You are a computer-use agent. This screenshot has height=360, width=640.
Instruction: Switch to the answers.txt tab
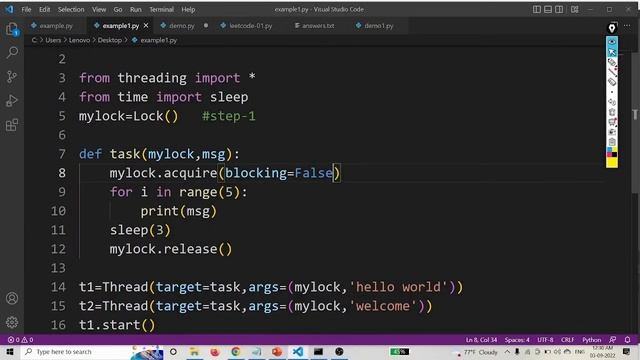(x=318, y=26)
